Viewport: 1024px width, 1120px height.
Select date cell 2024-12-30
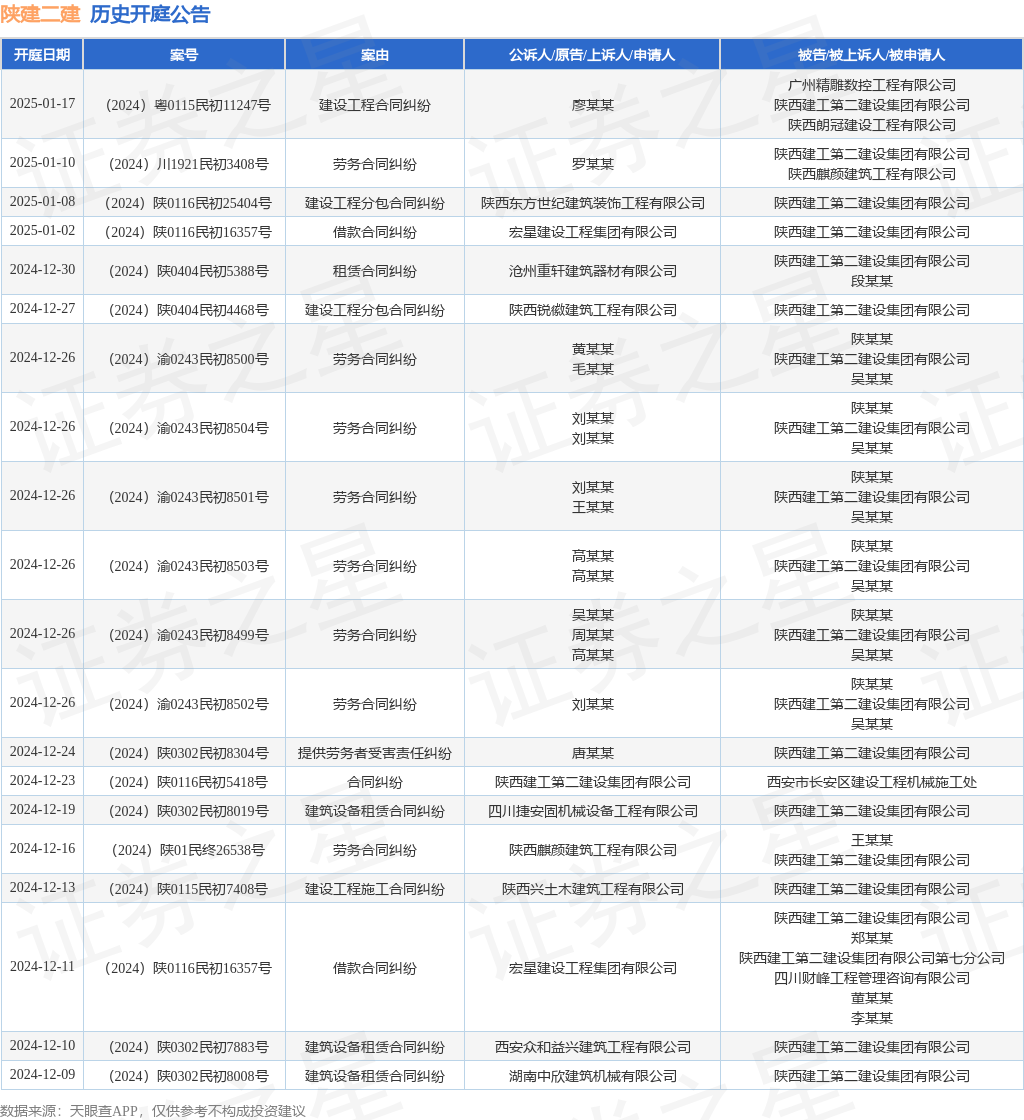42,269
